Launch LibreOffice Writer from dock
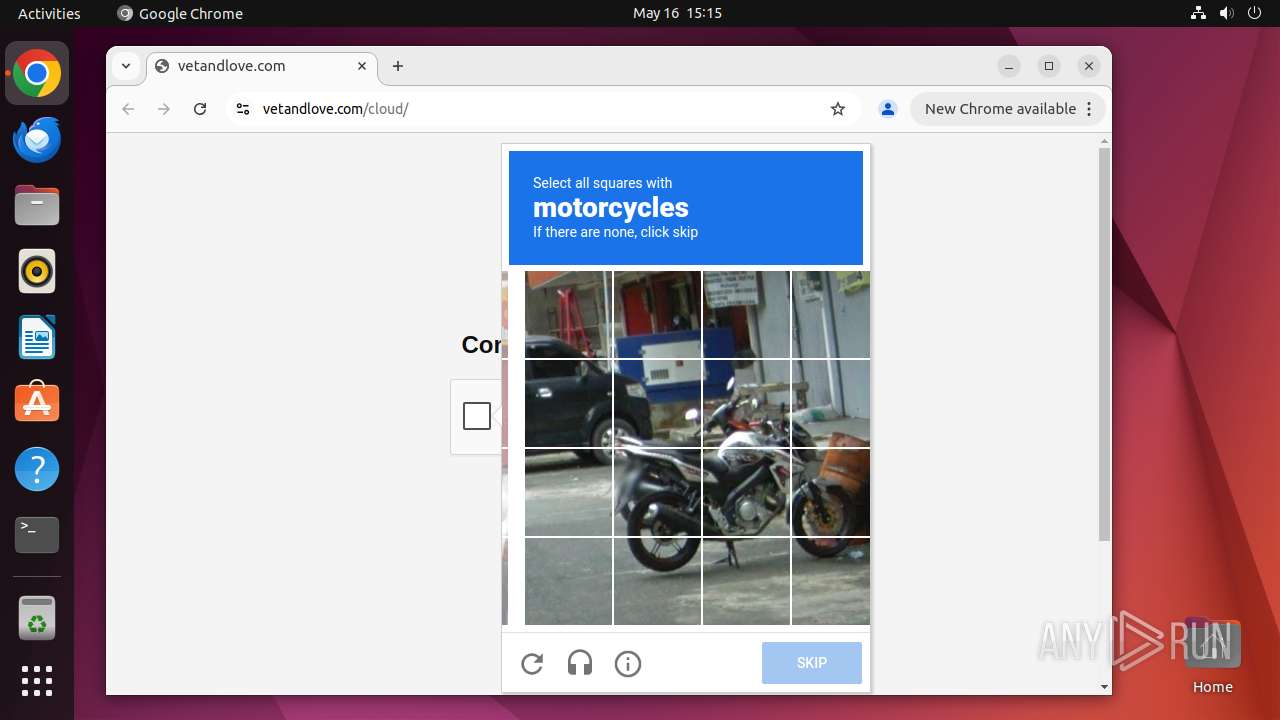The width and height of the screenshot is (1280, 720). click(37, 337)
